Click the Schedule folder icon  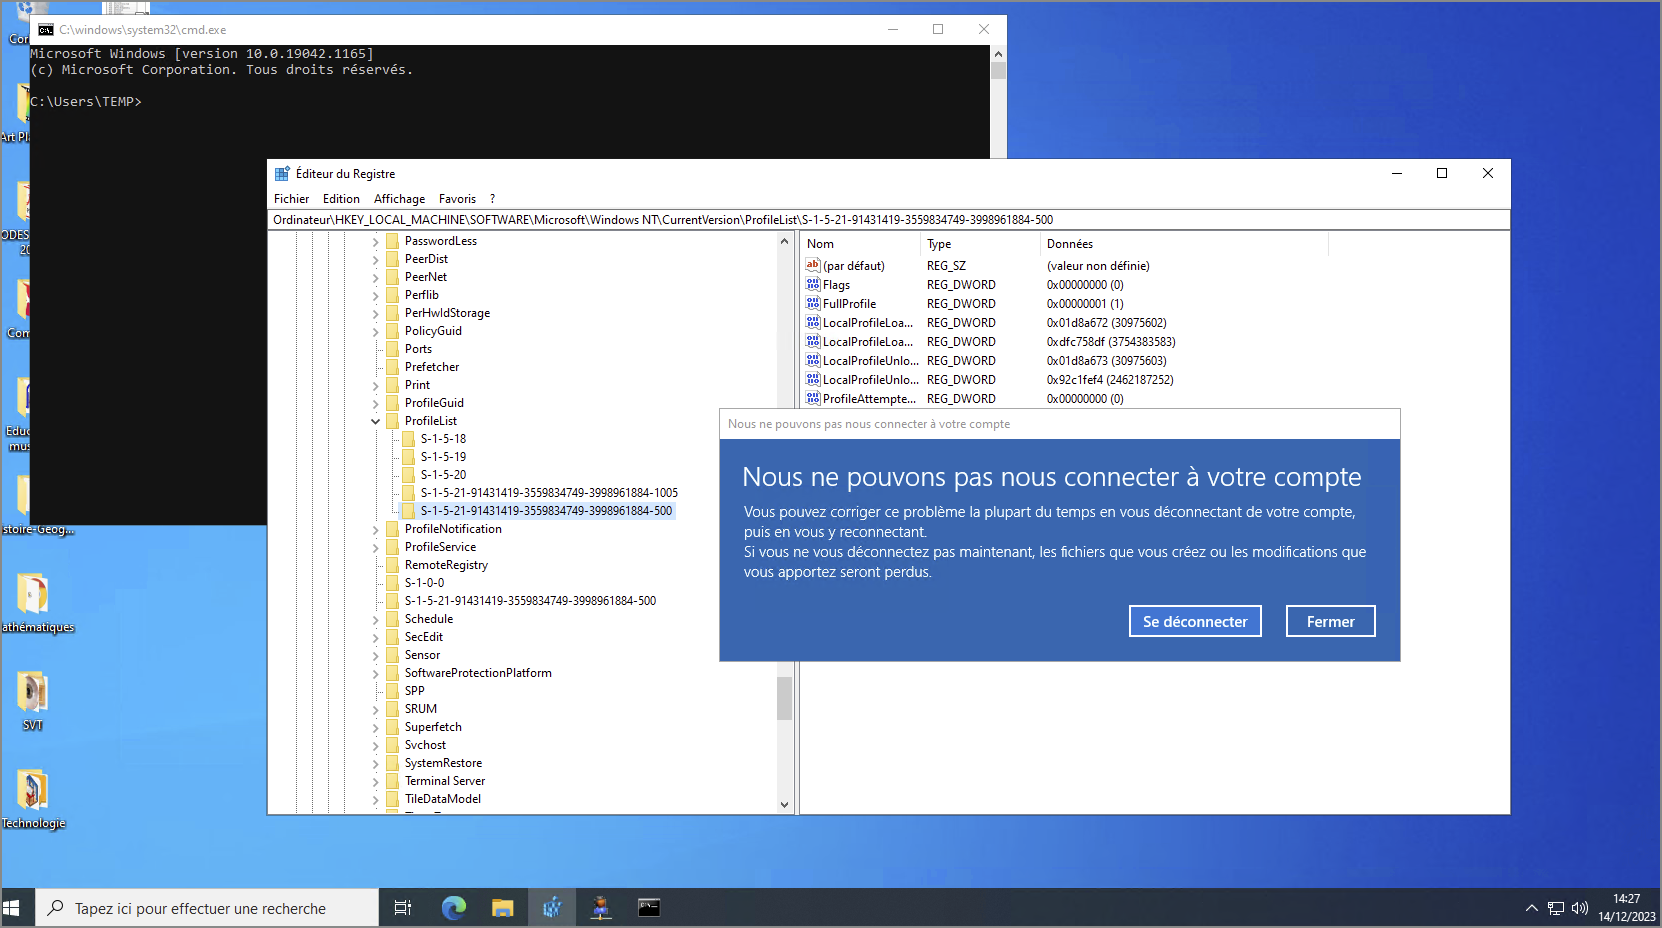(393, 619)
